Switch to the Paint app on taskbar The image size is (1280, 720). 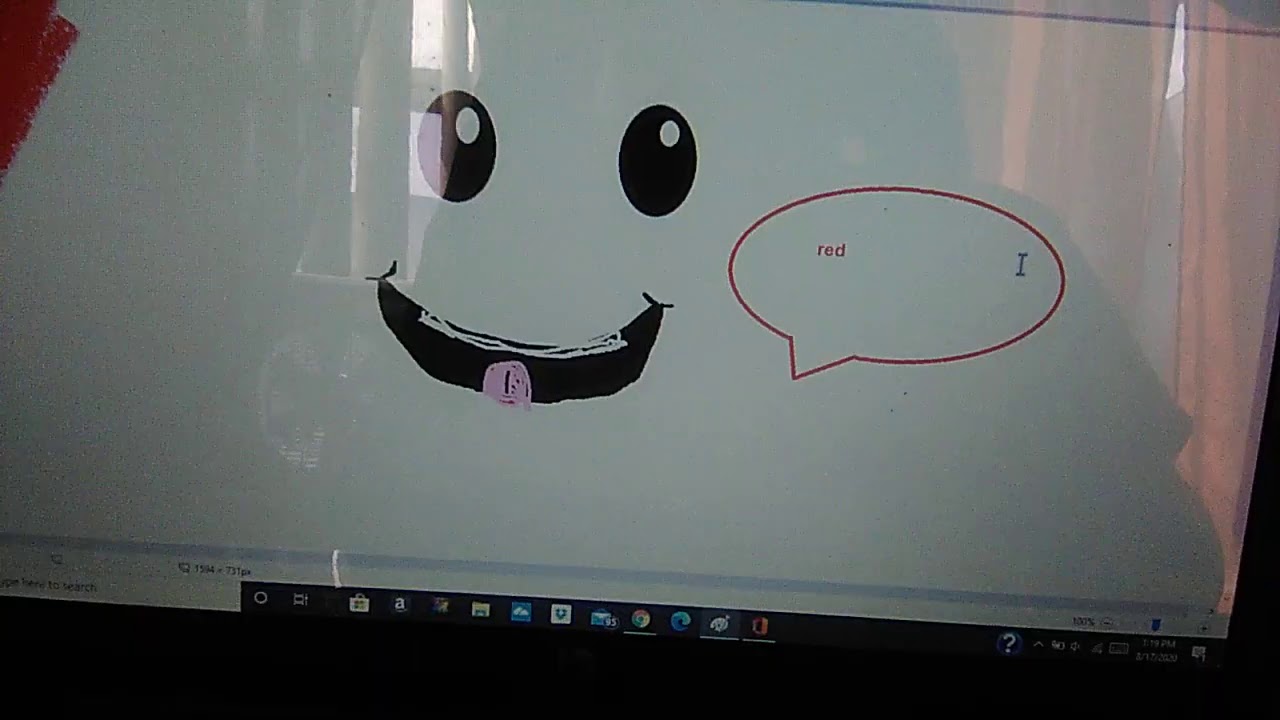[720, 624]
